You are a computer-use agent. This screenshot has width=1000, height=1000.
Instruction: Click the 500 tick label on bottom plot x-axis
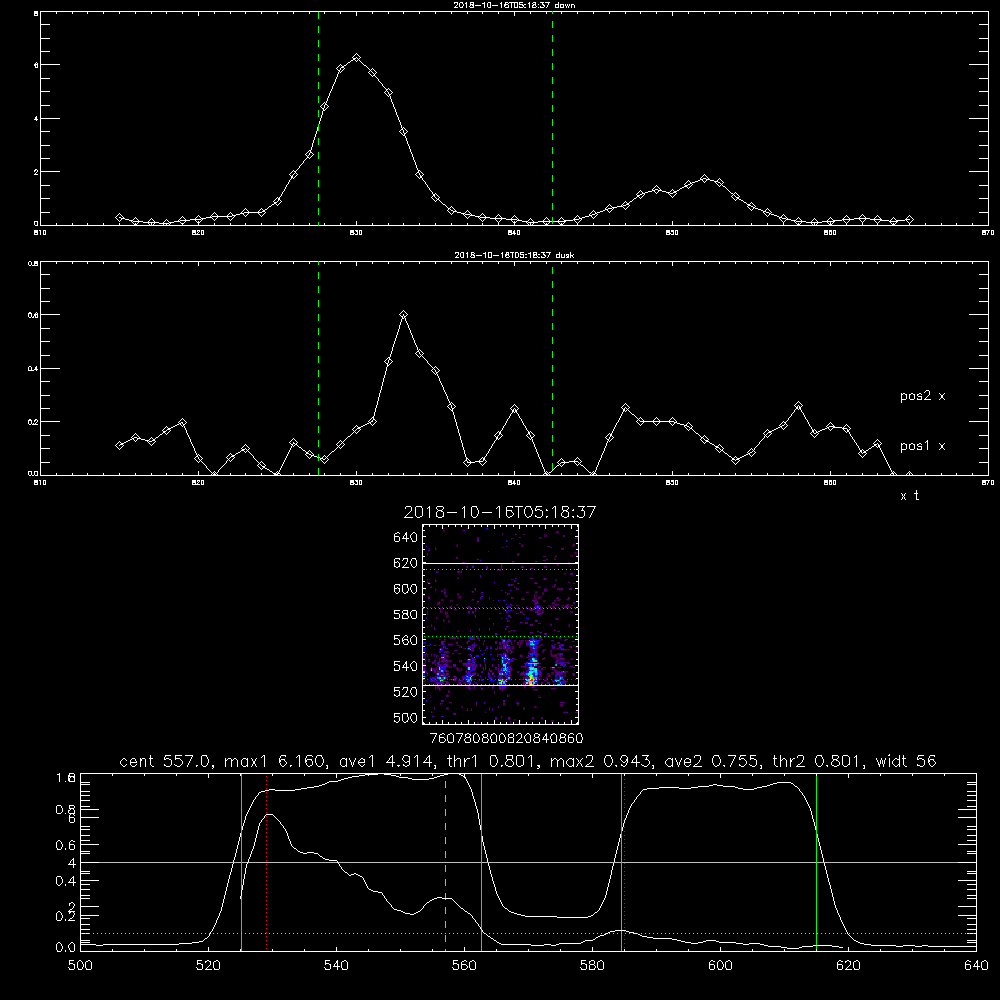[80, 966]
